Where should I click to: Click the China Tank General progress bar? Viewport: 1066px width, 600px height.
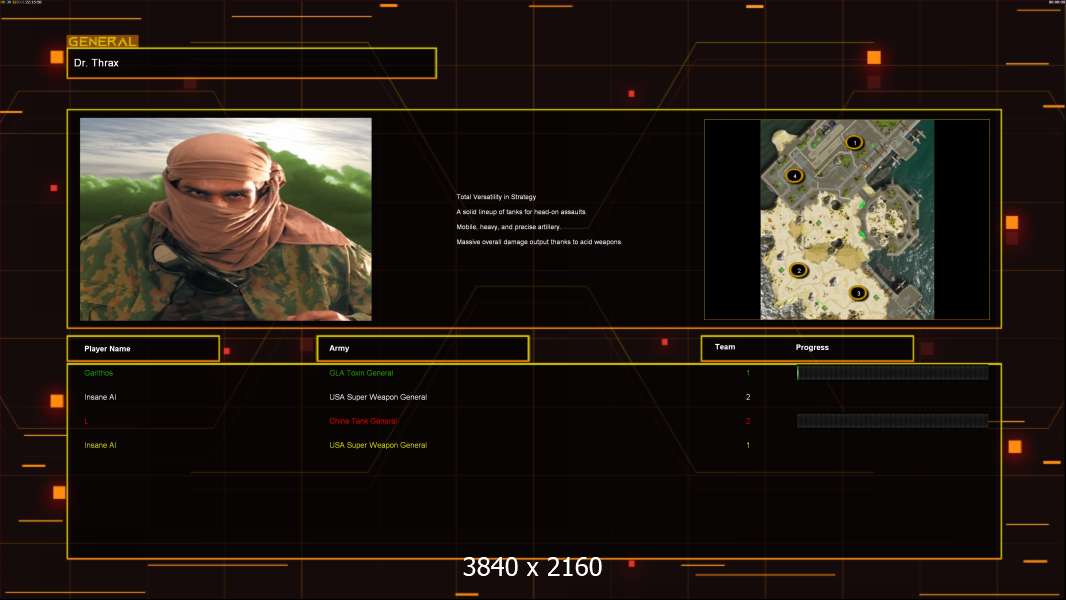(x=893, y=421)
